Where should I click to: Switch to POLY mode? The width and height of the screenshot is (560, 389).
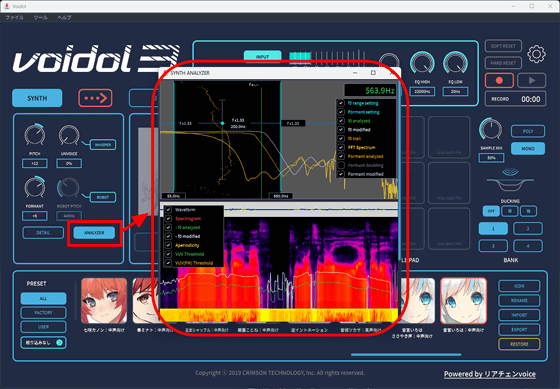tap(528, 131)
